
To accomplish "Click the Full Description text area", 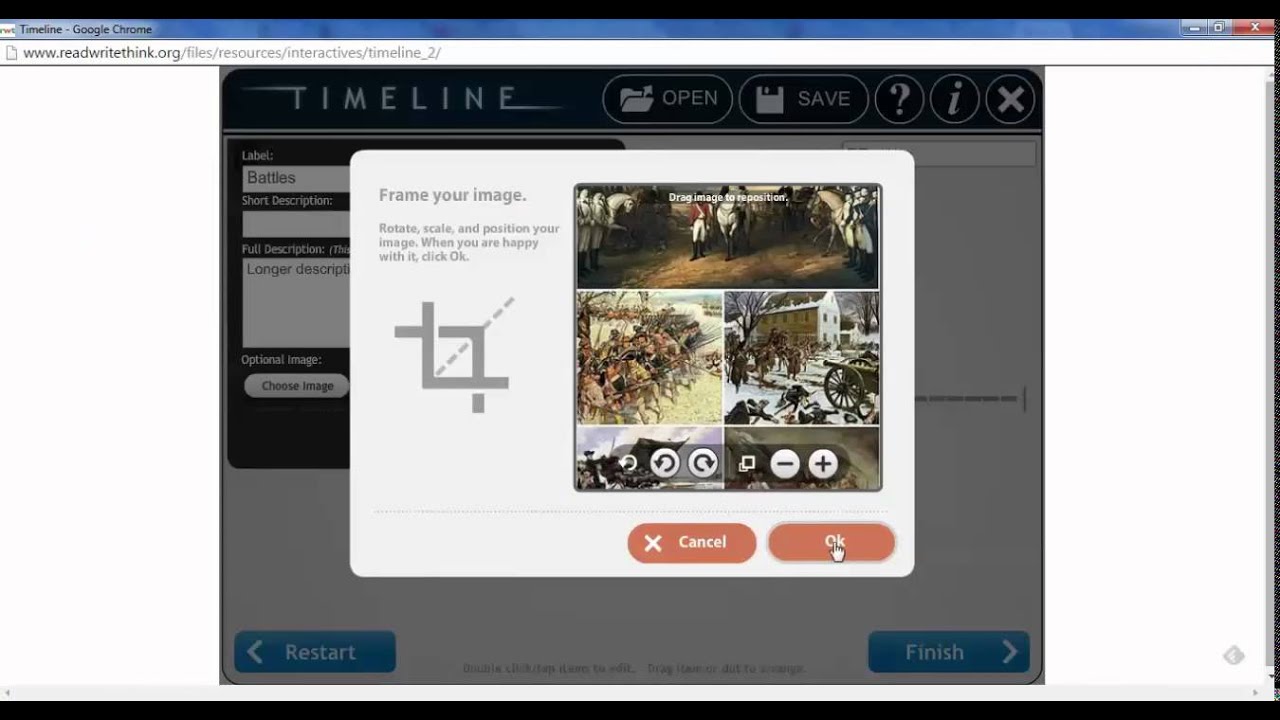I will click(296, 303).
